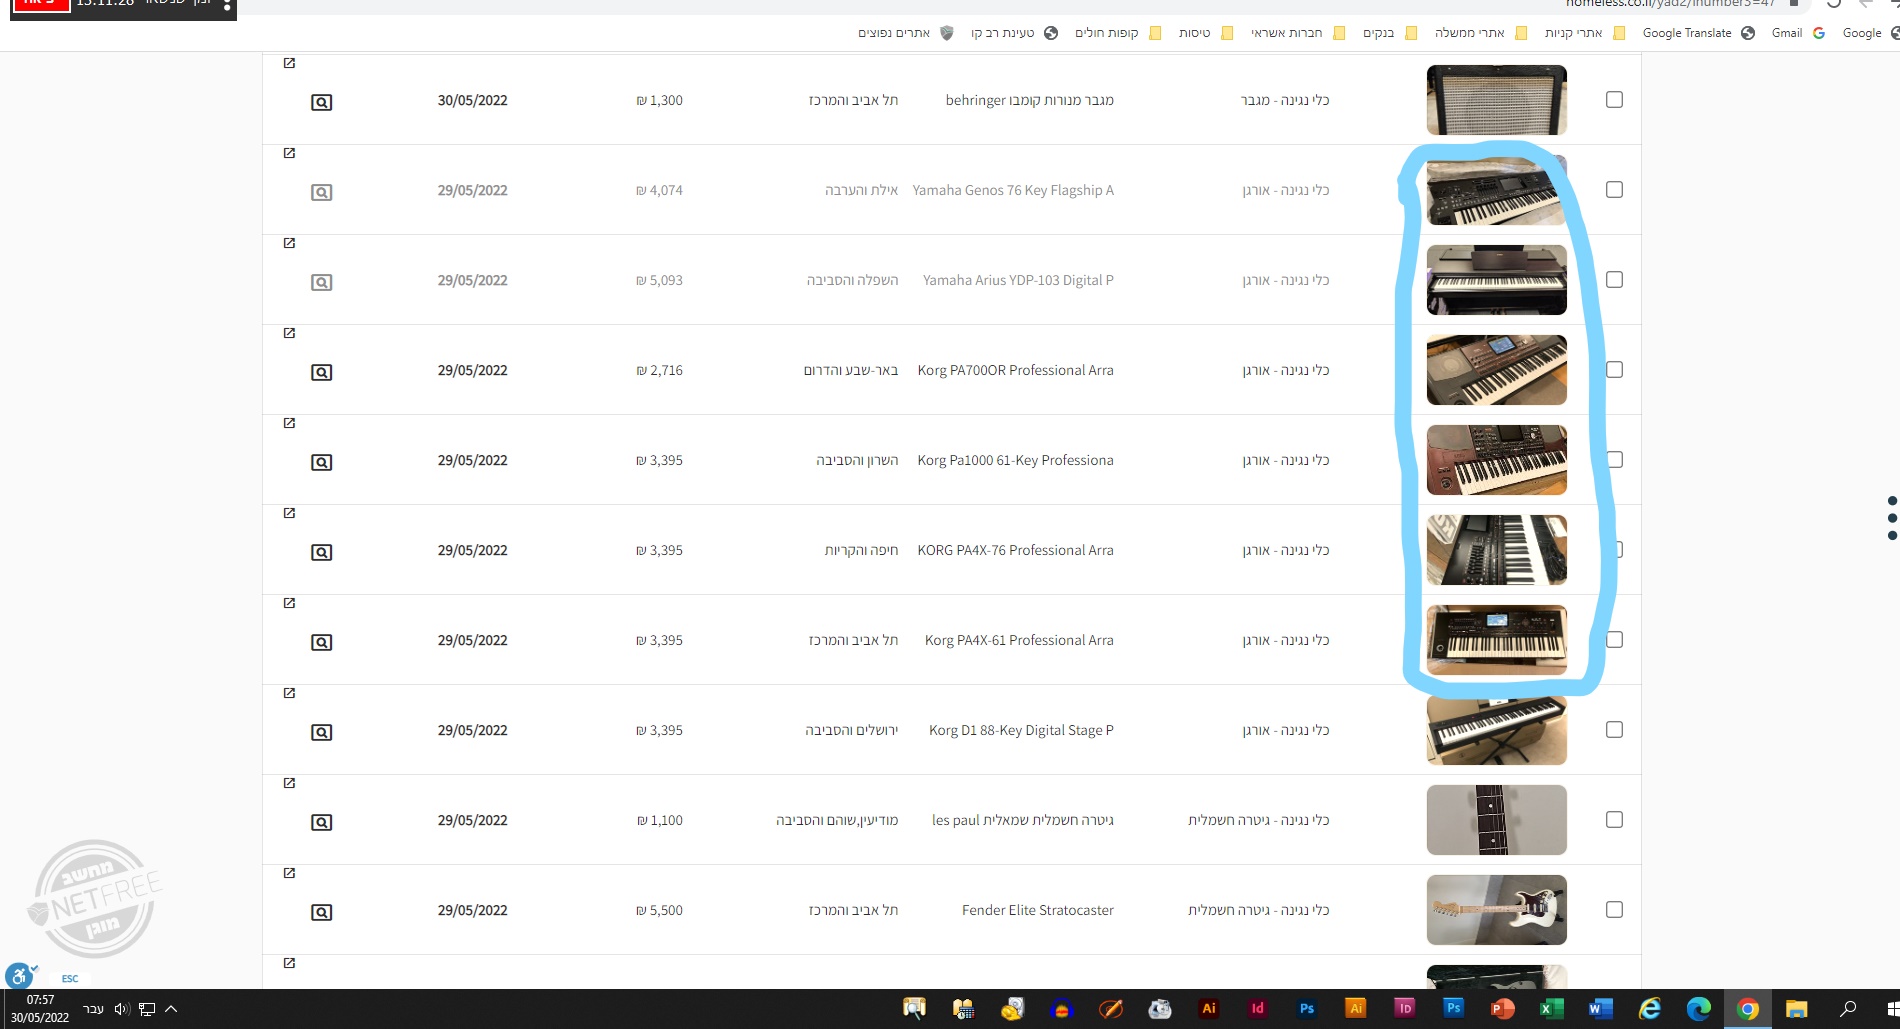This screenshot has width=1900, height=1029.
Task: Open the Google Translate bookmark
Action: click(x=1698, y=33)
